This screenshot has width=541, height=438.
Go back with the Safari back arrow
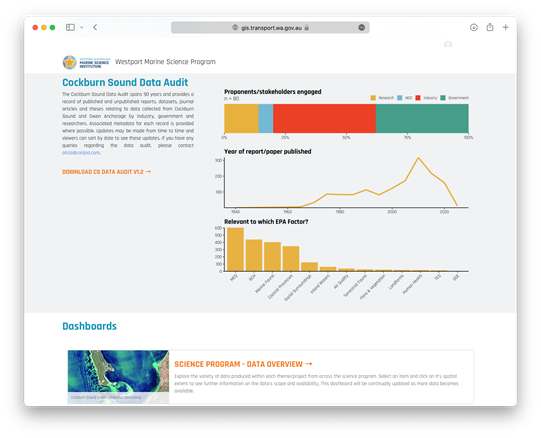(x=95, y=27)
